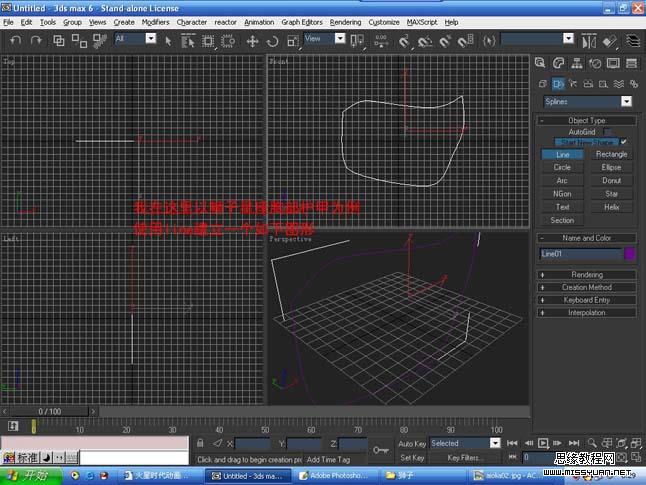
Task: Open the MAXScript menu
Action: coord(422,22)
